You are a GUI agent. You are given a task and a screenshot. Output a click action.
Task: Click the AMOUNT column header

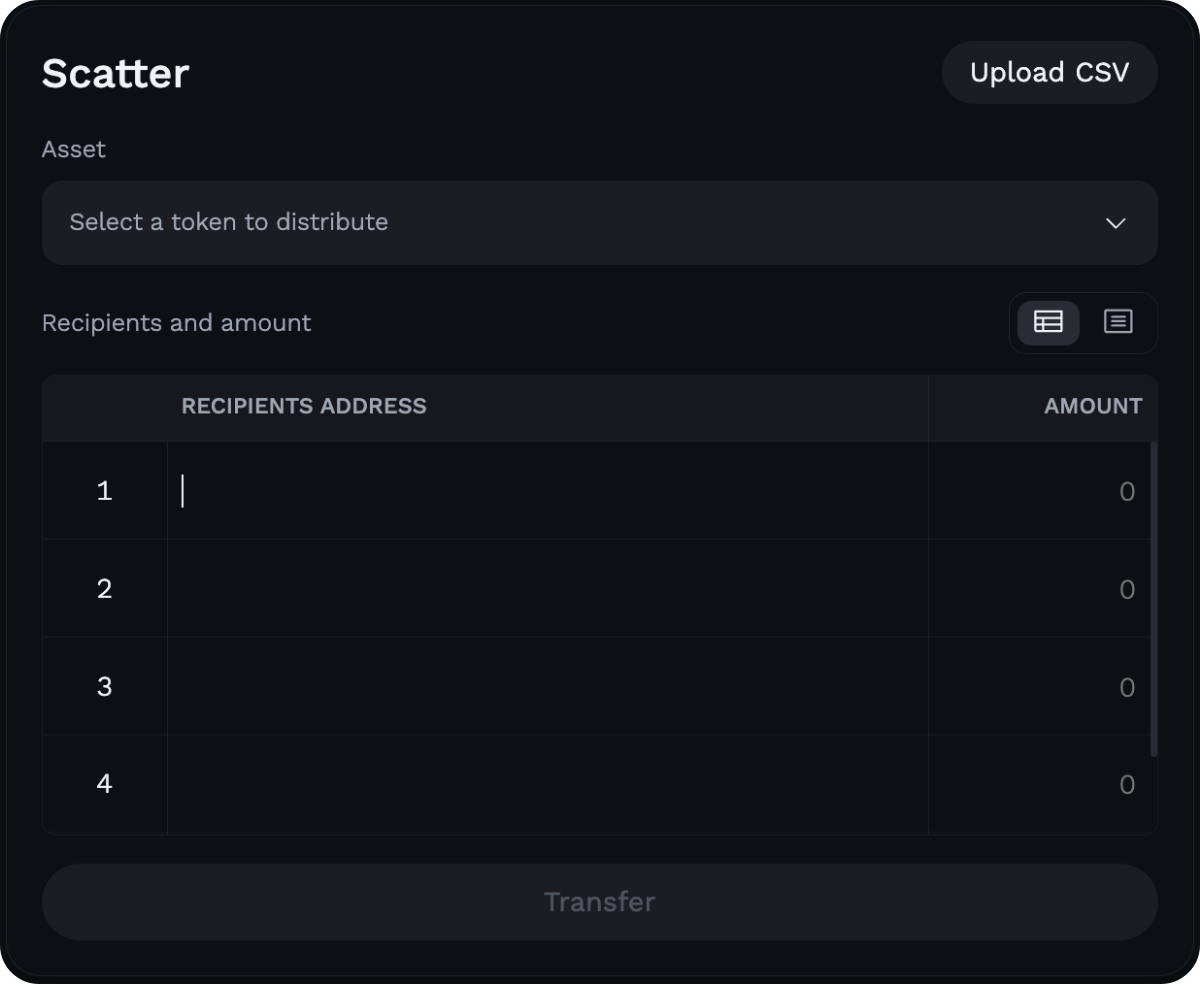1093,407
